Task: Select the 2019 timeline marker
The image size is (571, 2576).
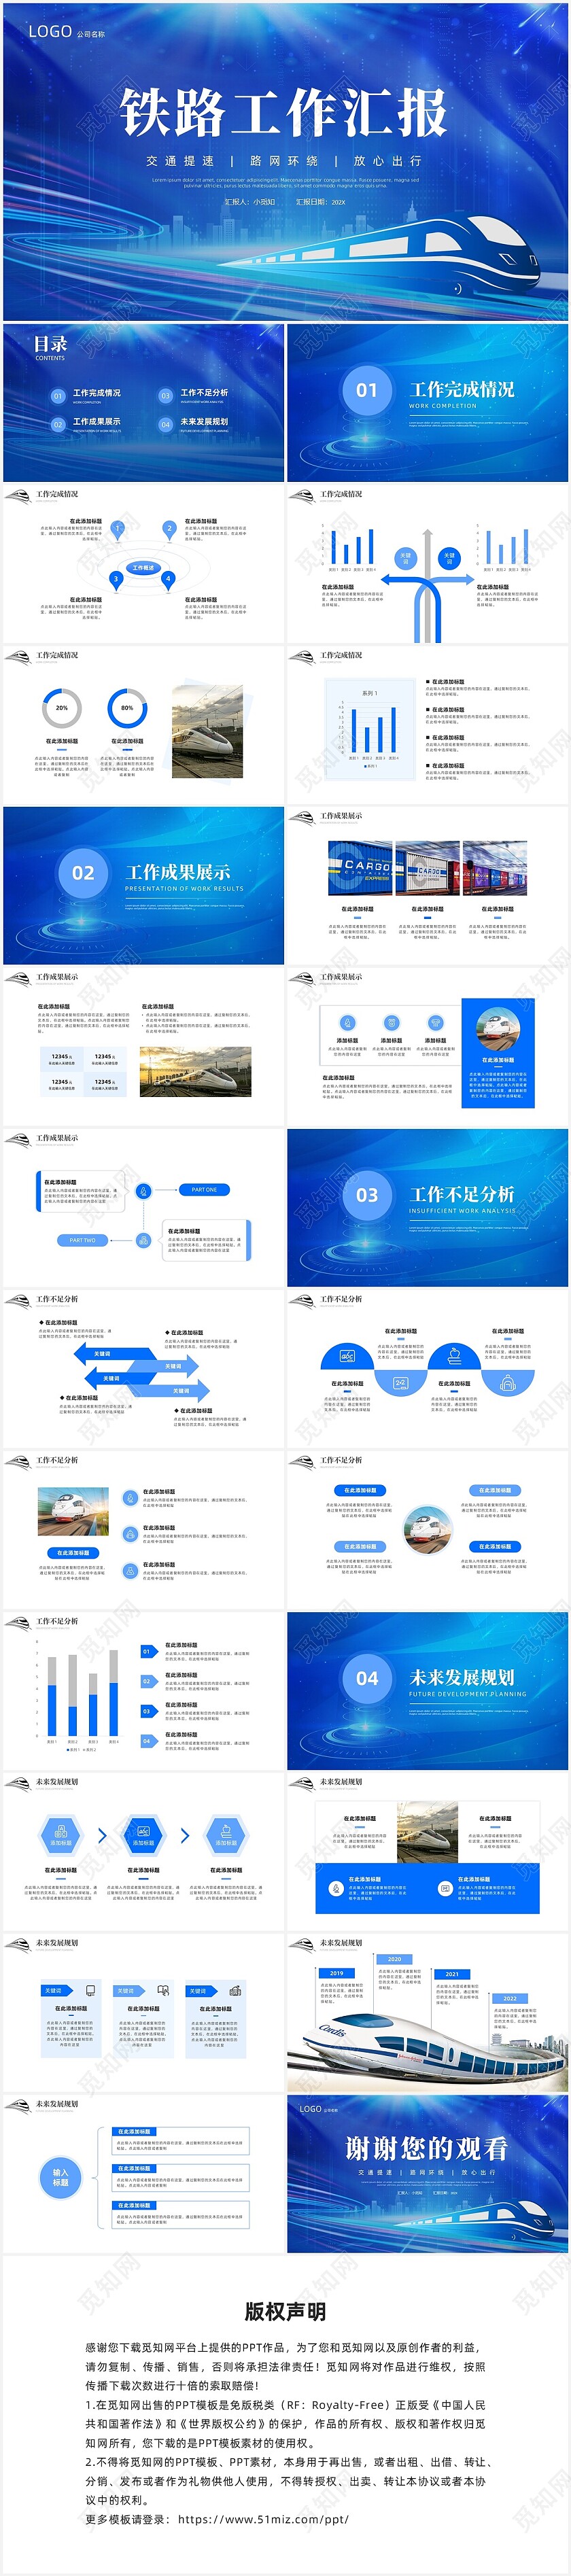Action: point(336,1973)
